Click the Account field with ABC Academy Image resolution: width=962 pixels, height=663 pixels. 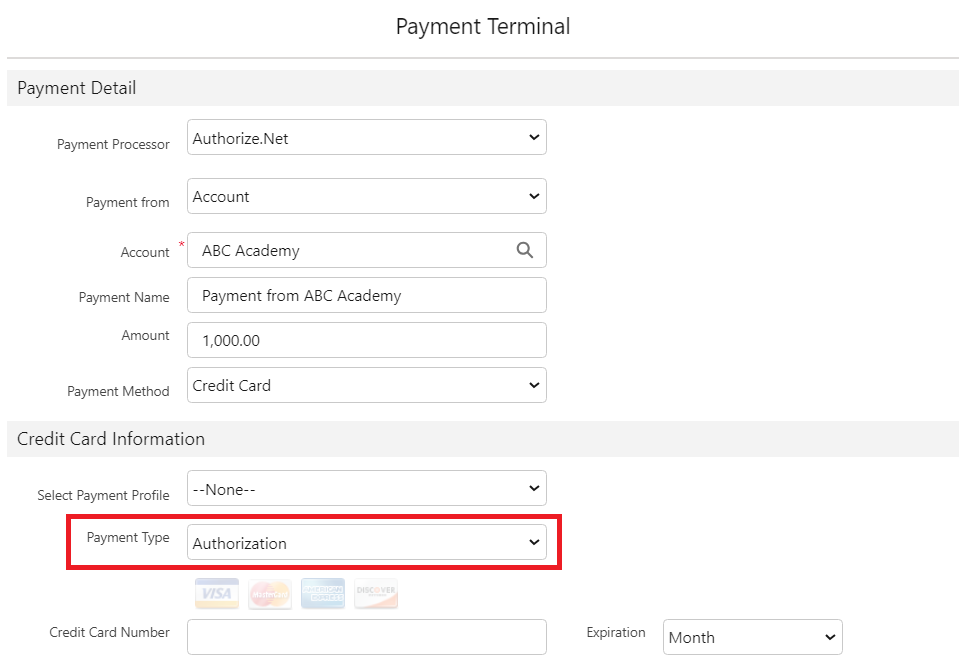coord(350,251)
